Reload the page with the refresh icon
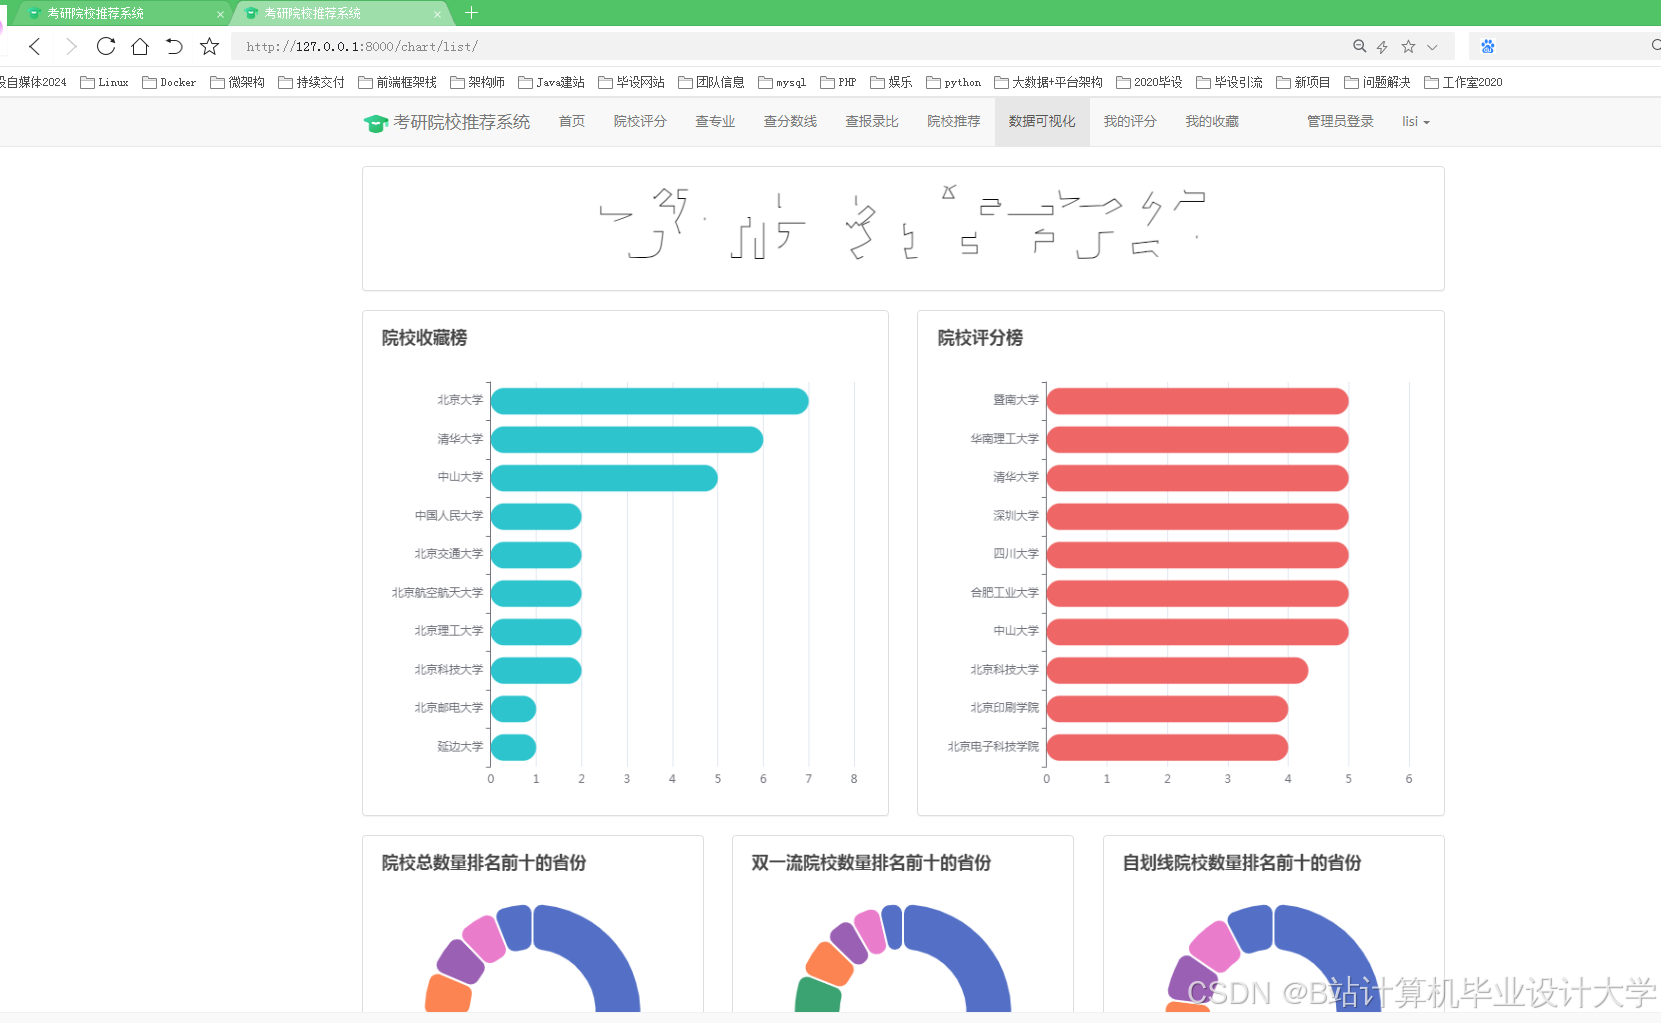This screenshot has height=1023, width=1661. 105,46
